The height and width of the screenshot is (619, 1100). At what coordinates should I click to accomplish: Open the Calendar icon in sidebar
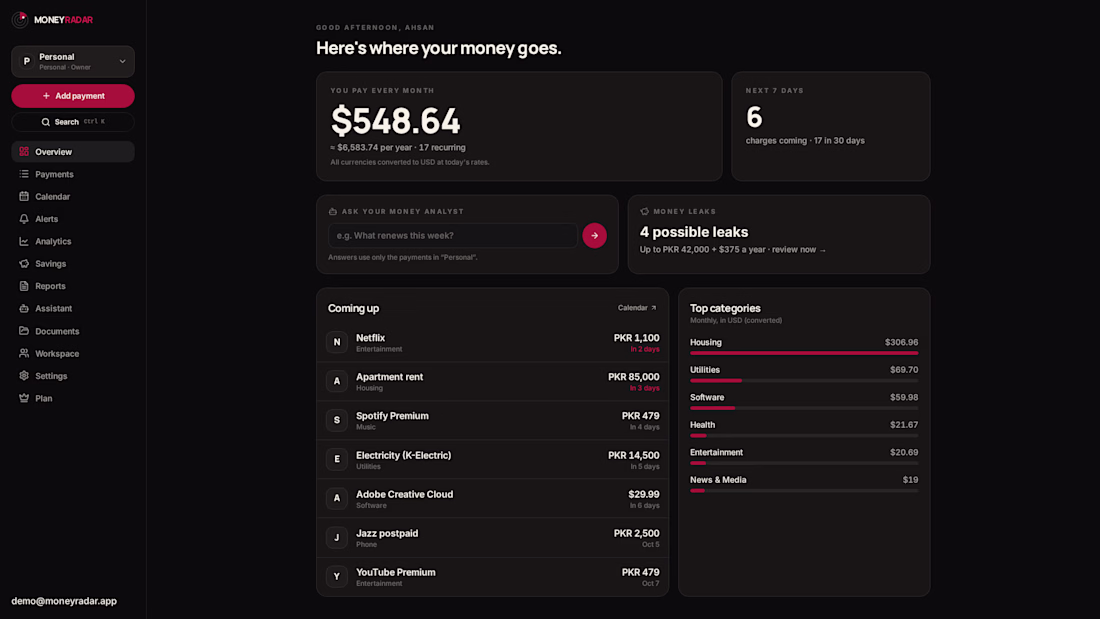24,197
